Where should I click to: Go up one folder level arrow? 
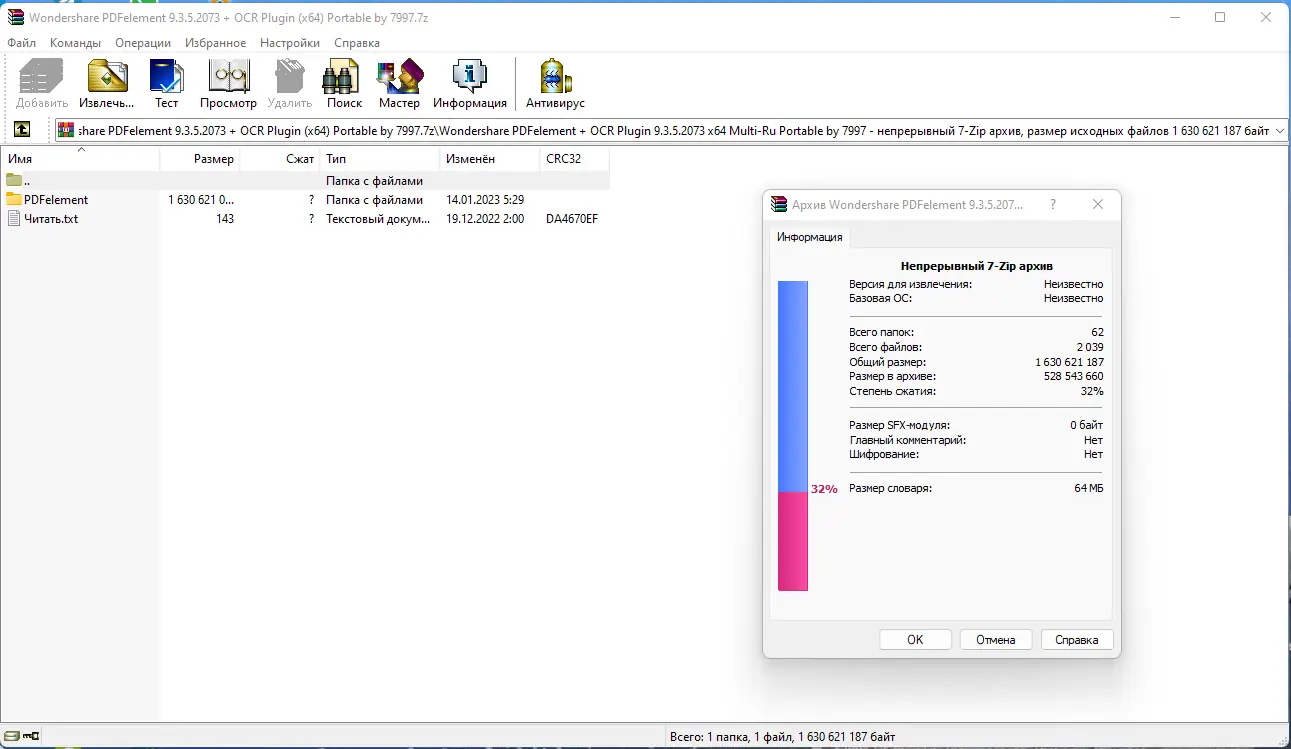pos(22,130)
